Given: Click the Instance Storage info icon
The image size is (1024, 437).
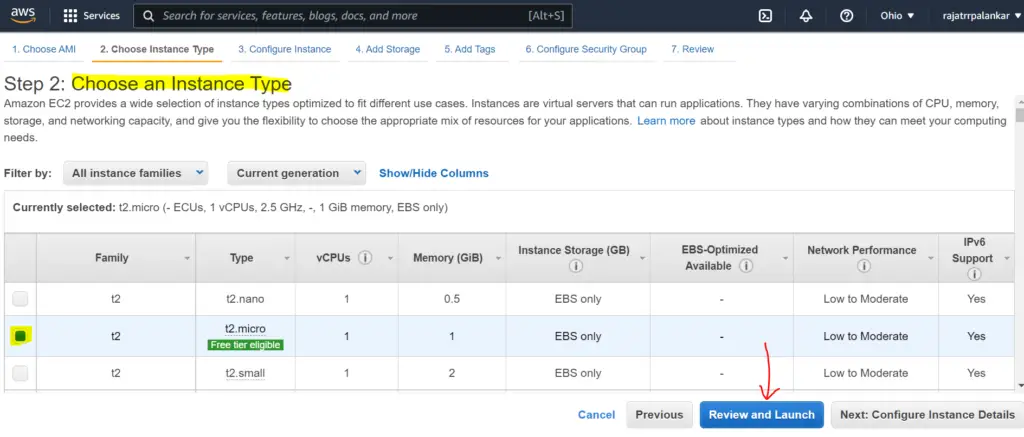Looking at the screenshot, I should coord(576,267).
